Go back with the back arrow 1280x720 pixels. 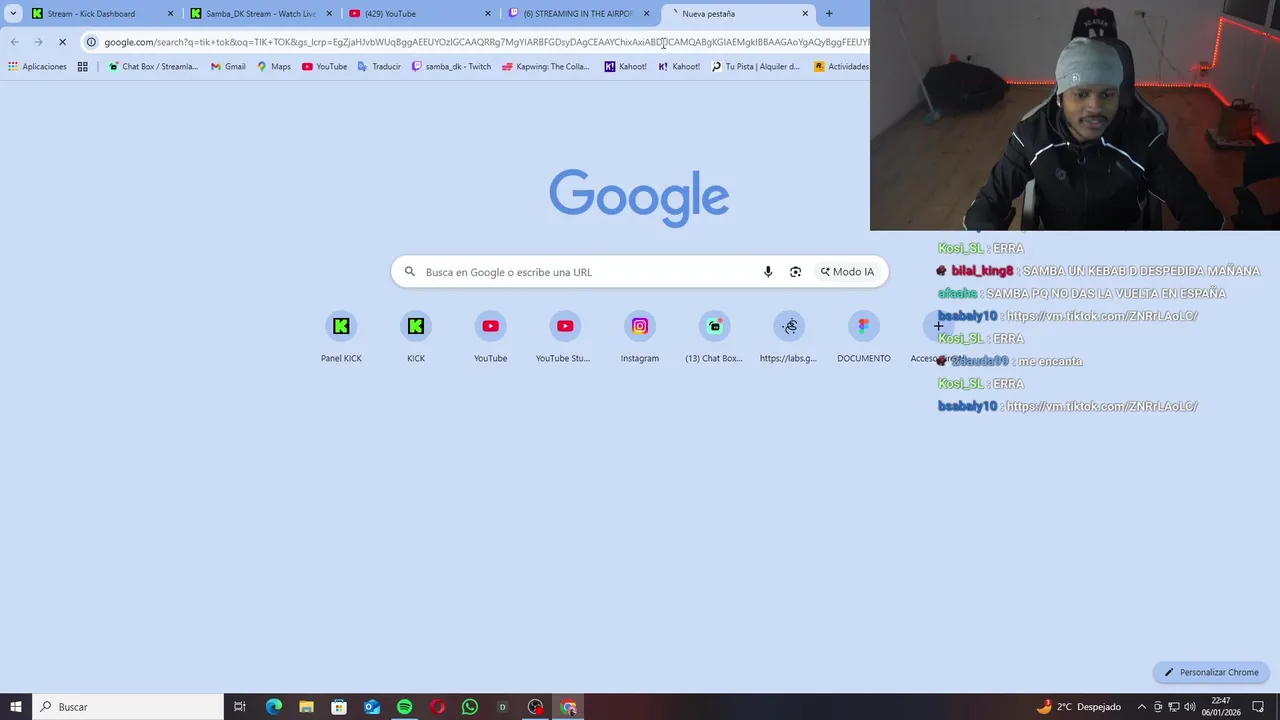tap(14, 42)
